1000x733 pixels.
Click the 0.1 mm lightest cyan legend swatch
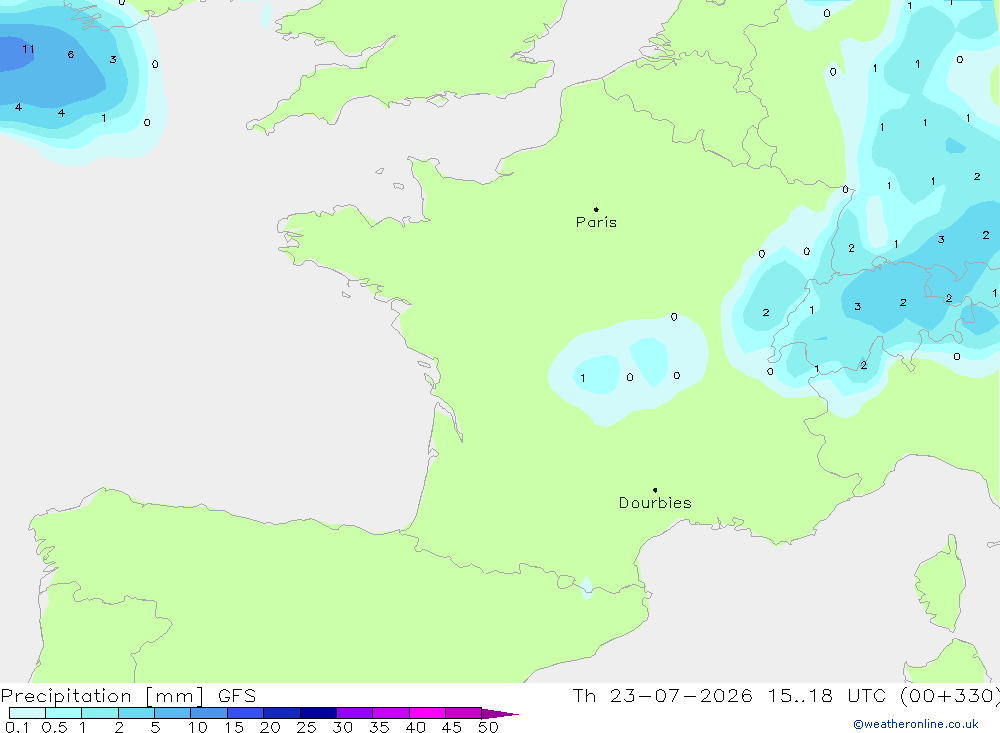tap(27, 713)
